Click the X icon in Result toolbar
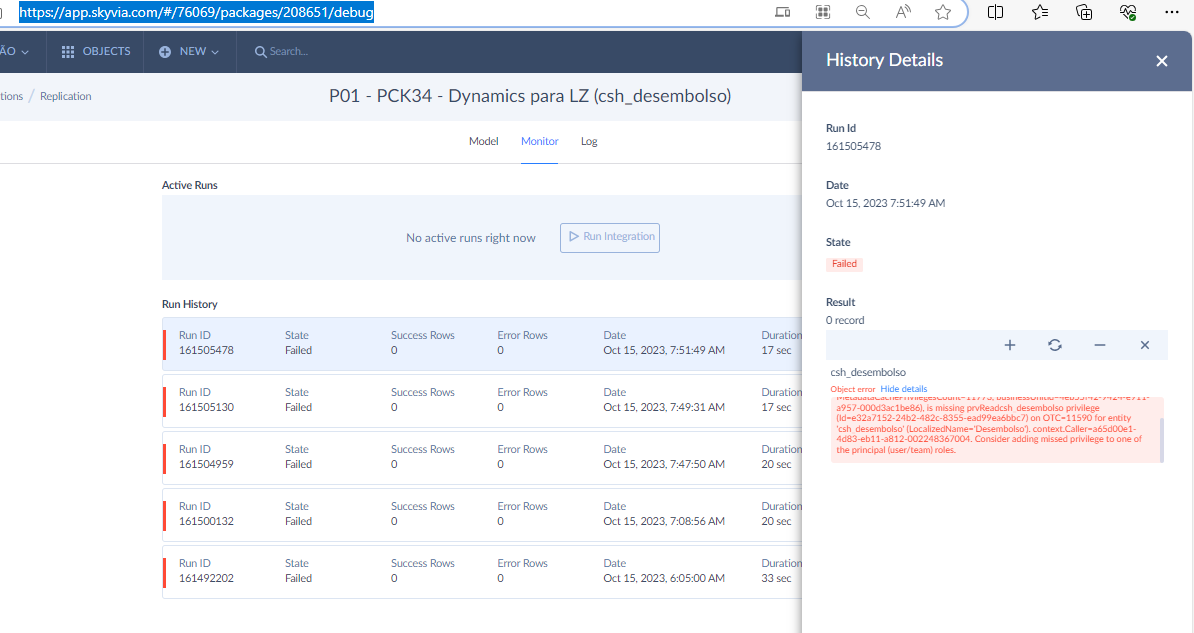Image resolution: width=1194 pixels, height=633 pixels. pyautogui.click(x=1145, y=345)
